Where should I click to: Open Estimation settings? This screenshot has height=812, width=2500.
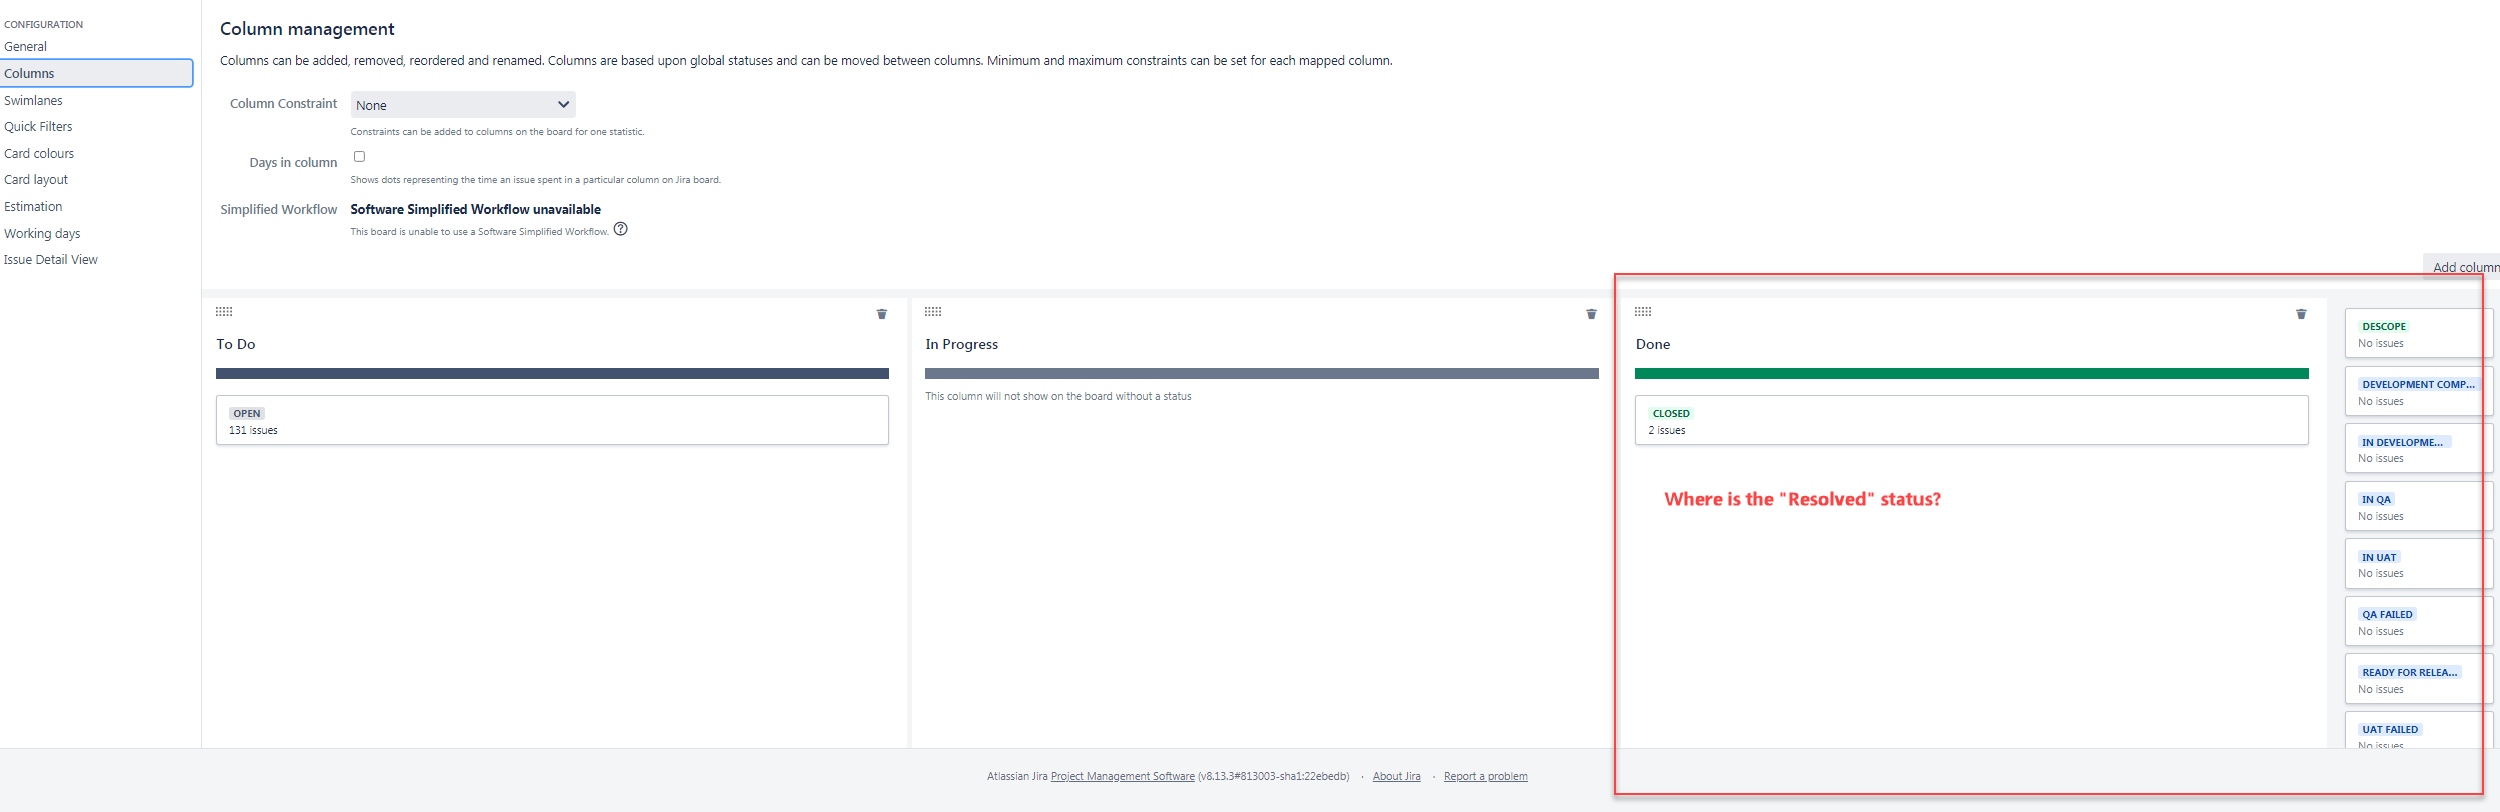tap(33, 206)
